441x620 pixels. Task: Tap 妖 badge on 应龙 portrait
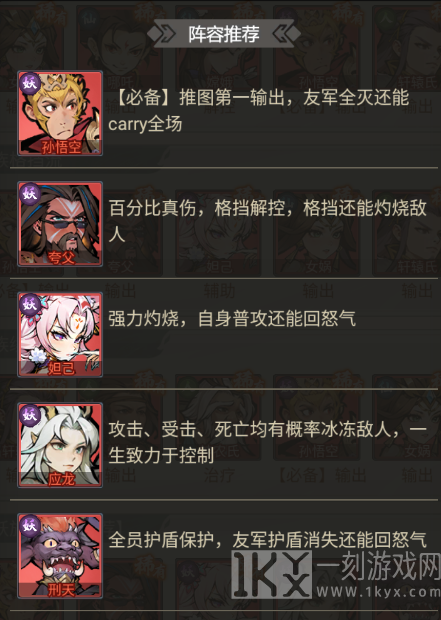30,416
